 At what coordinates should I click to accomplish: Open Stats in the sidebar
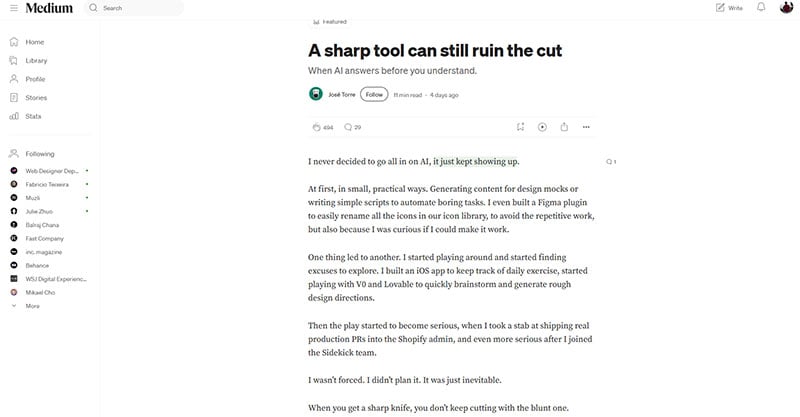33,116
